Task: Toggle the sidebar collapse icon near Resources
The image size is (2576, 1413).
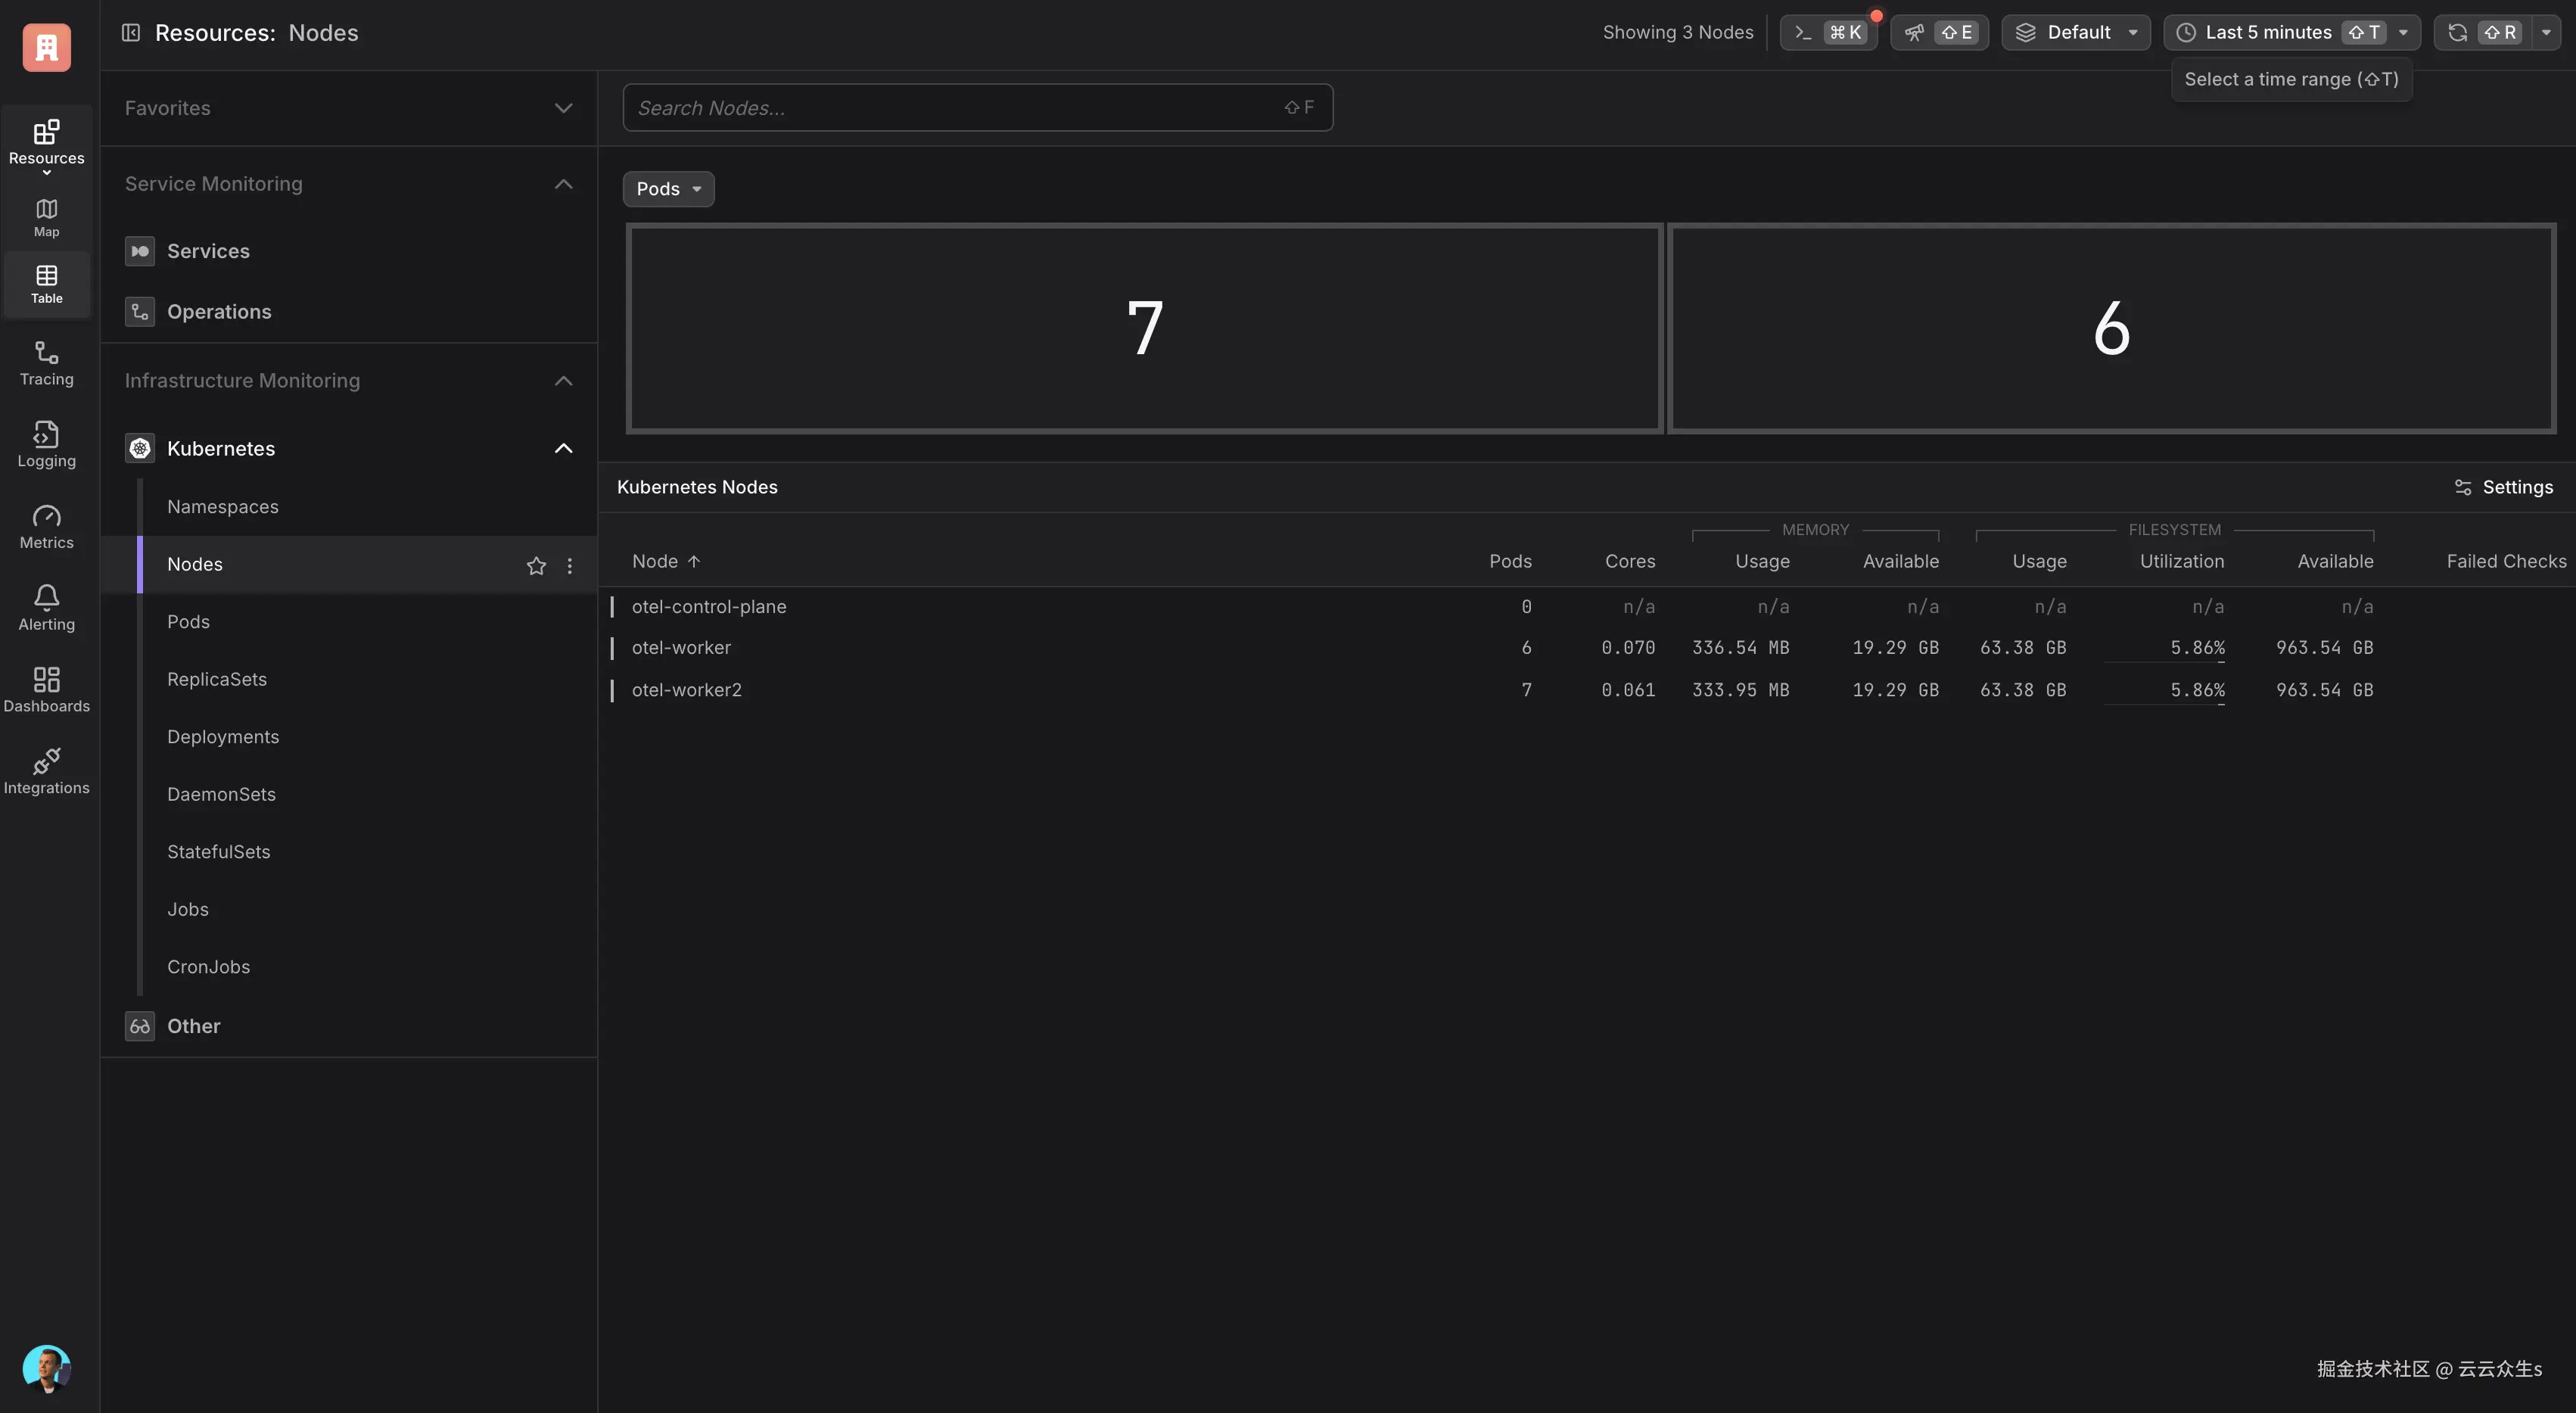Action: tap(130, 33)
